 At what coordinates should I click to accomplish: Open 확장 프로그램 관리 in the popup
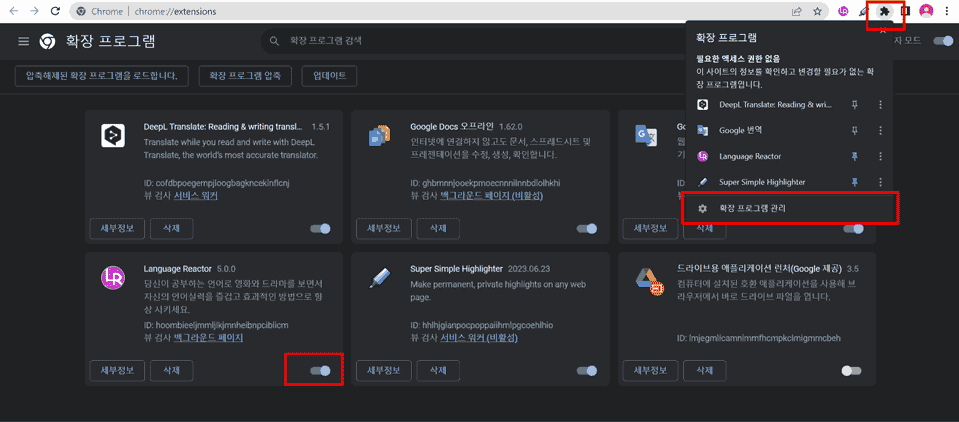pos(789,209)
